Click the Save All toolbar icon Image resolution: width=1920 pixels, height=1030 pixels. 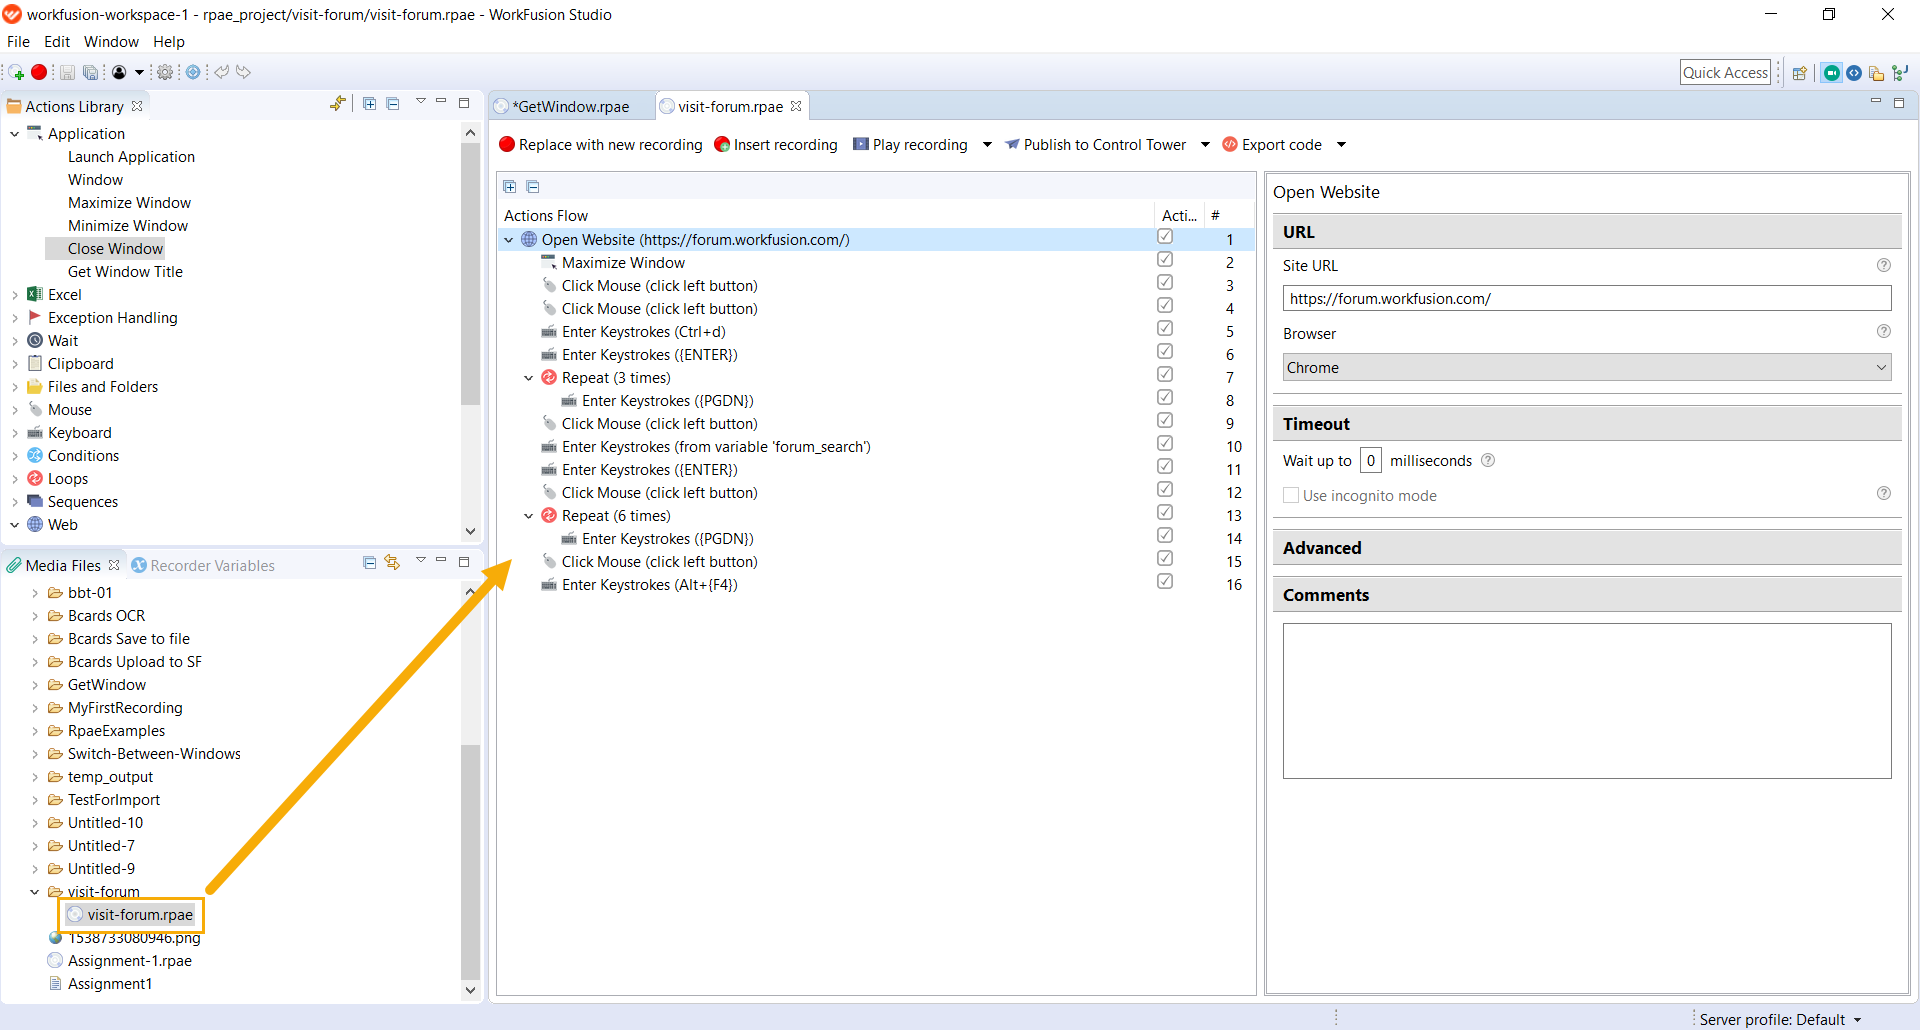(x=90, y=72)
